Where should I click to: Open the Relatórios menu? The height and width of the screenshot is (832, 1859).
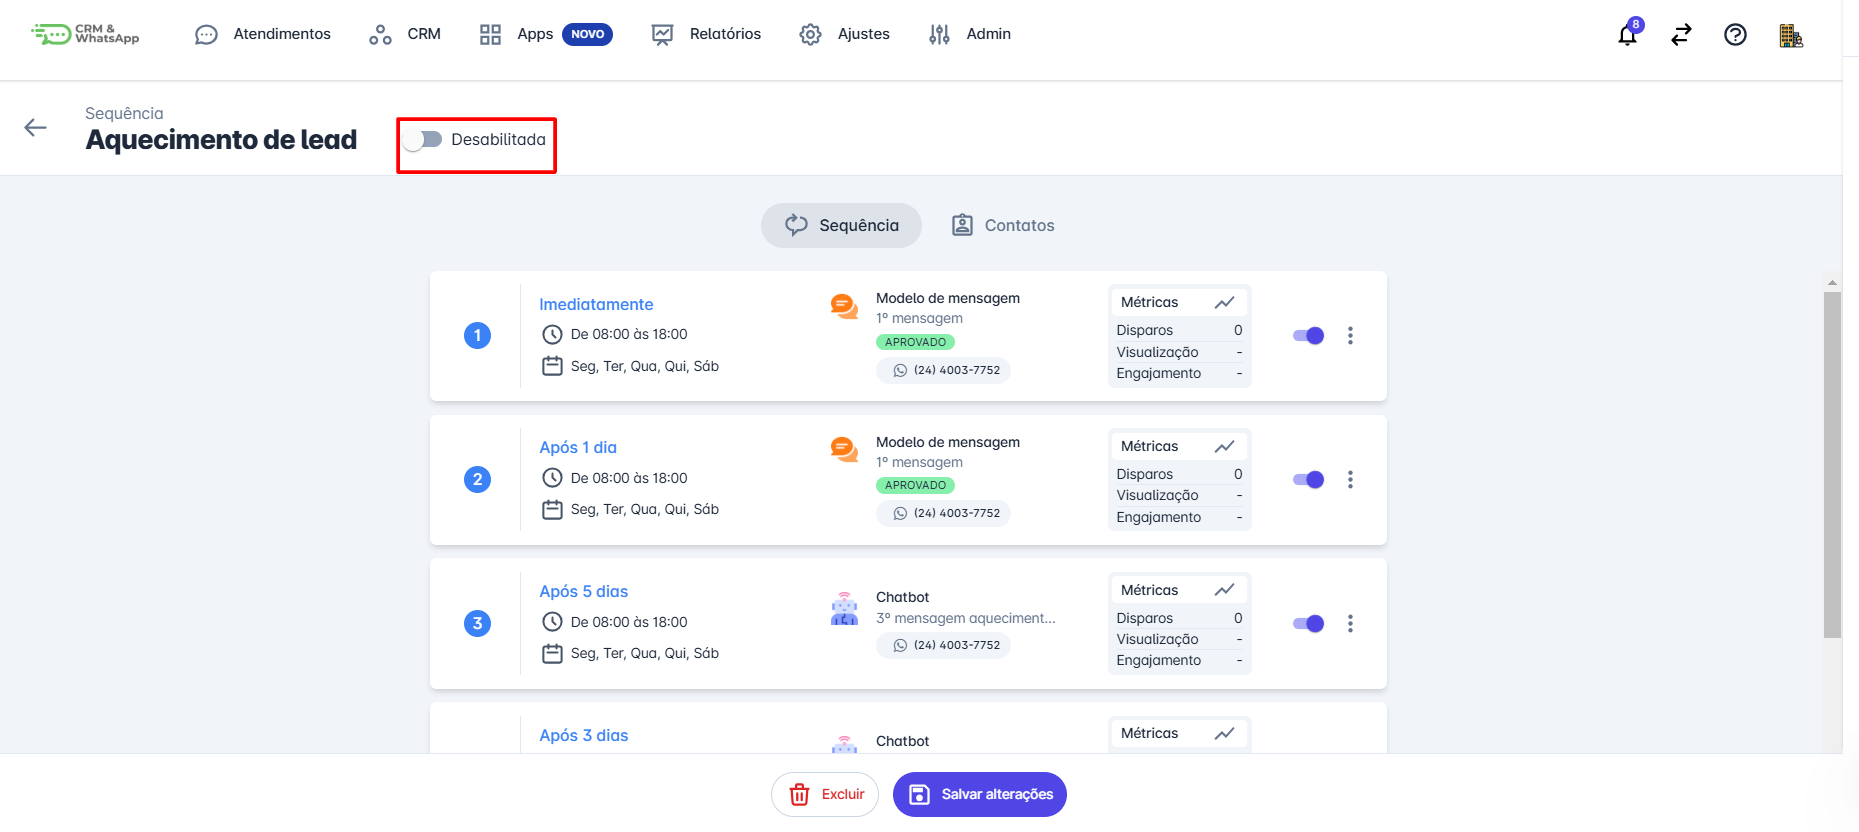[x=706, y=34]
